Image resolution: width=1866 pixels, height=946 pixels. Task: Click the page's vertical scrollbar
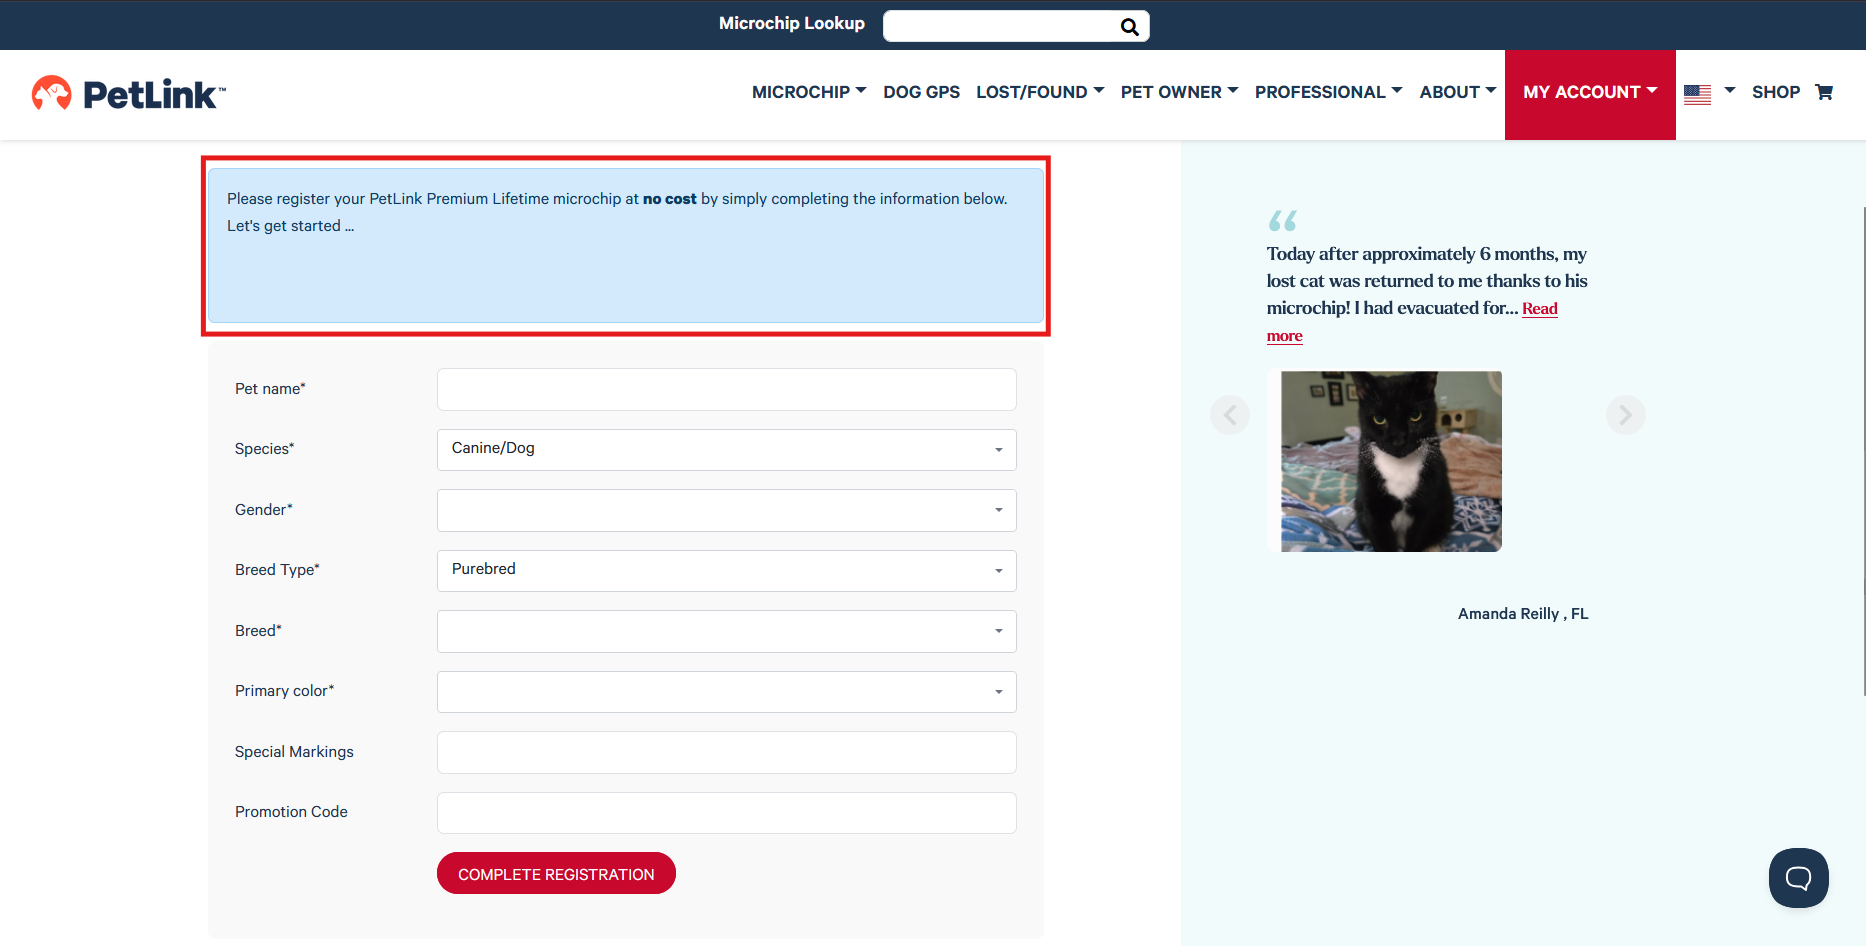pyautogui.click(x=1863, y=450)
